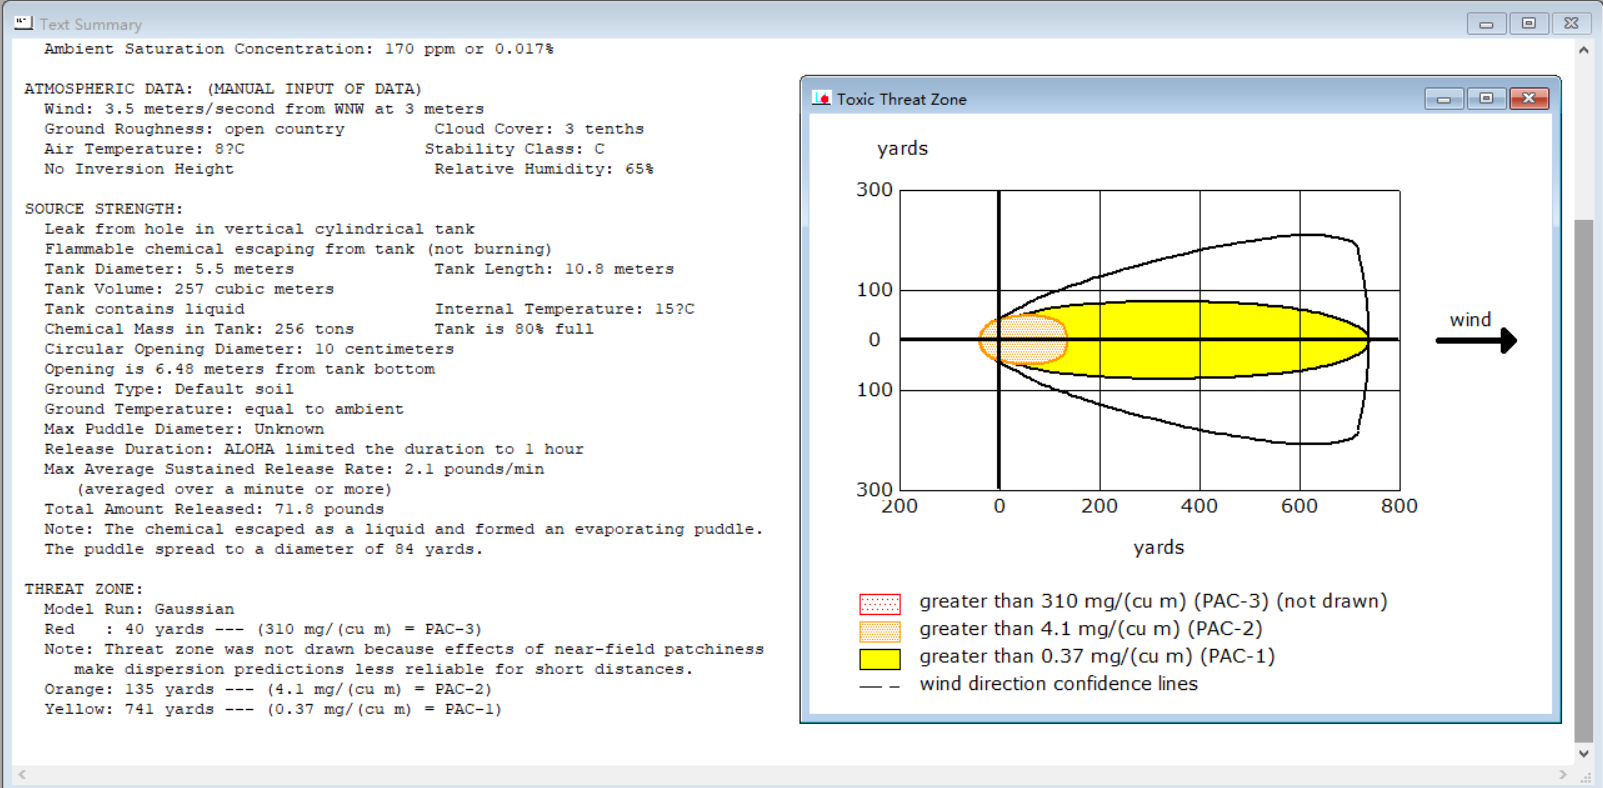Click the vertical scrollbar up arrow
The image size is (1603, 788).
click(1584, 50)
